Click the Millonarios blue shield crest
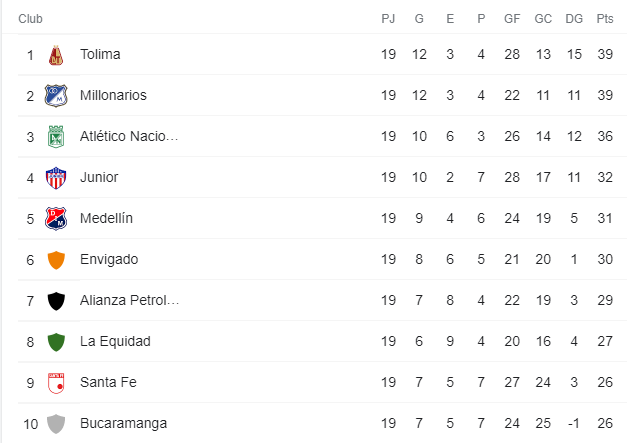The image size is (627, 443). (x=56, y=96)
